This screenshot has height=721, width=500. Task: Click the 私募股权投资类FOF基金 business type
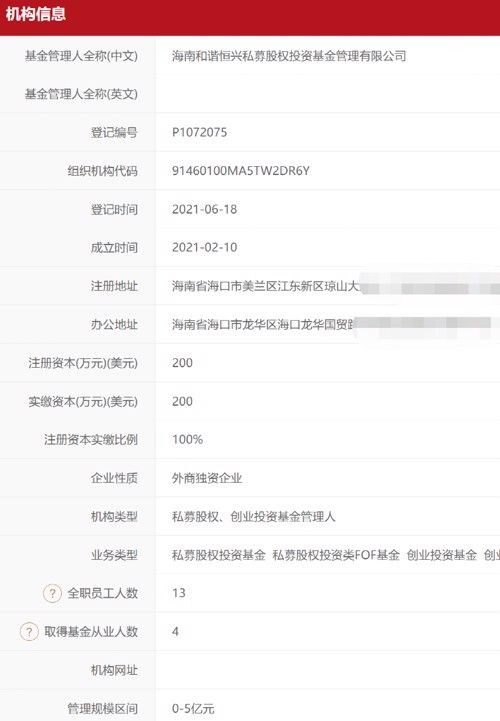click(x=336, y=555)
